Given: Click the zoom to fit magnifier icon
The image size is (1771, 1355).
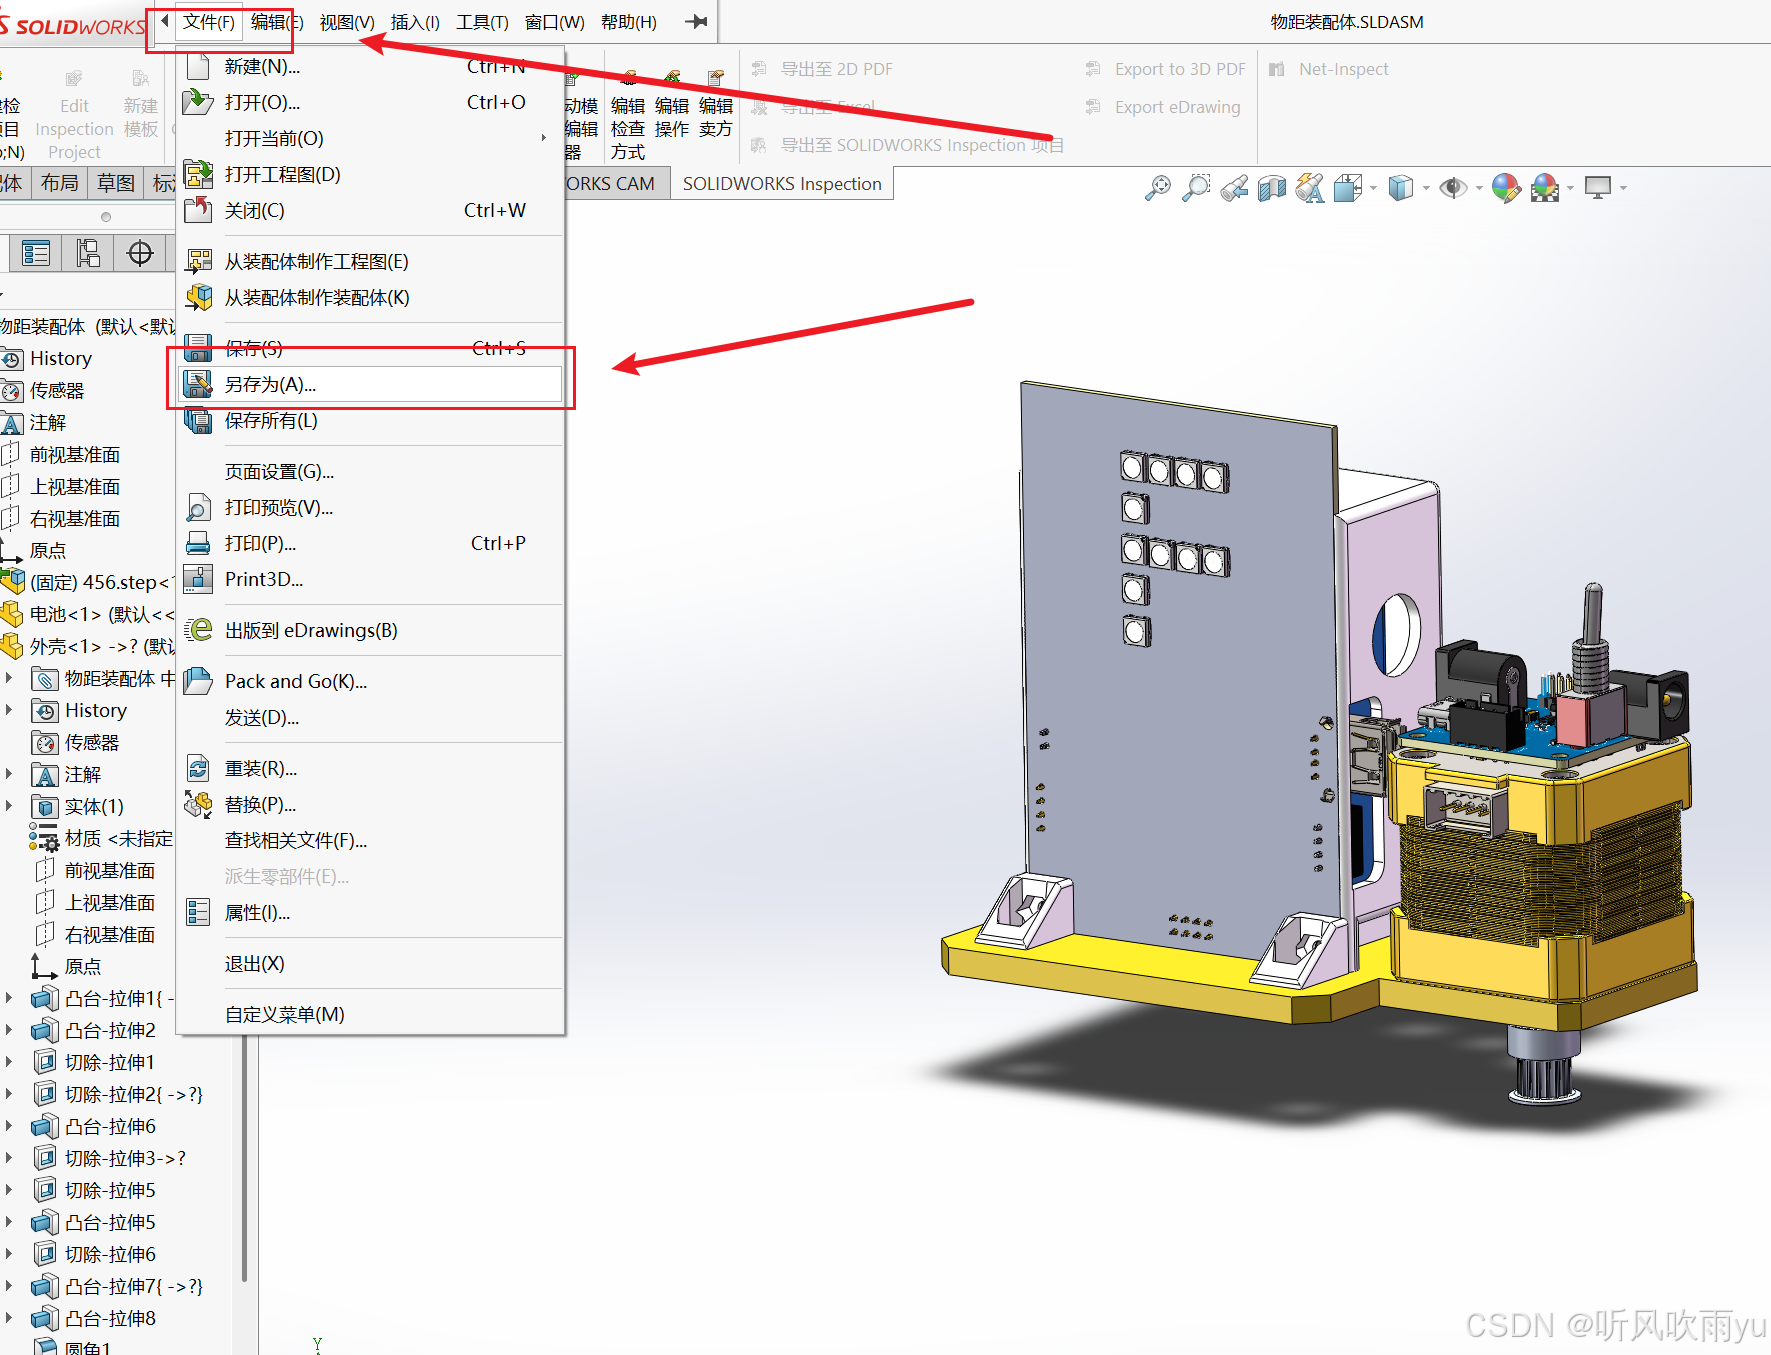Looking at the screenshot, I should [x=1157, y=188].
